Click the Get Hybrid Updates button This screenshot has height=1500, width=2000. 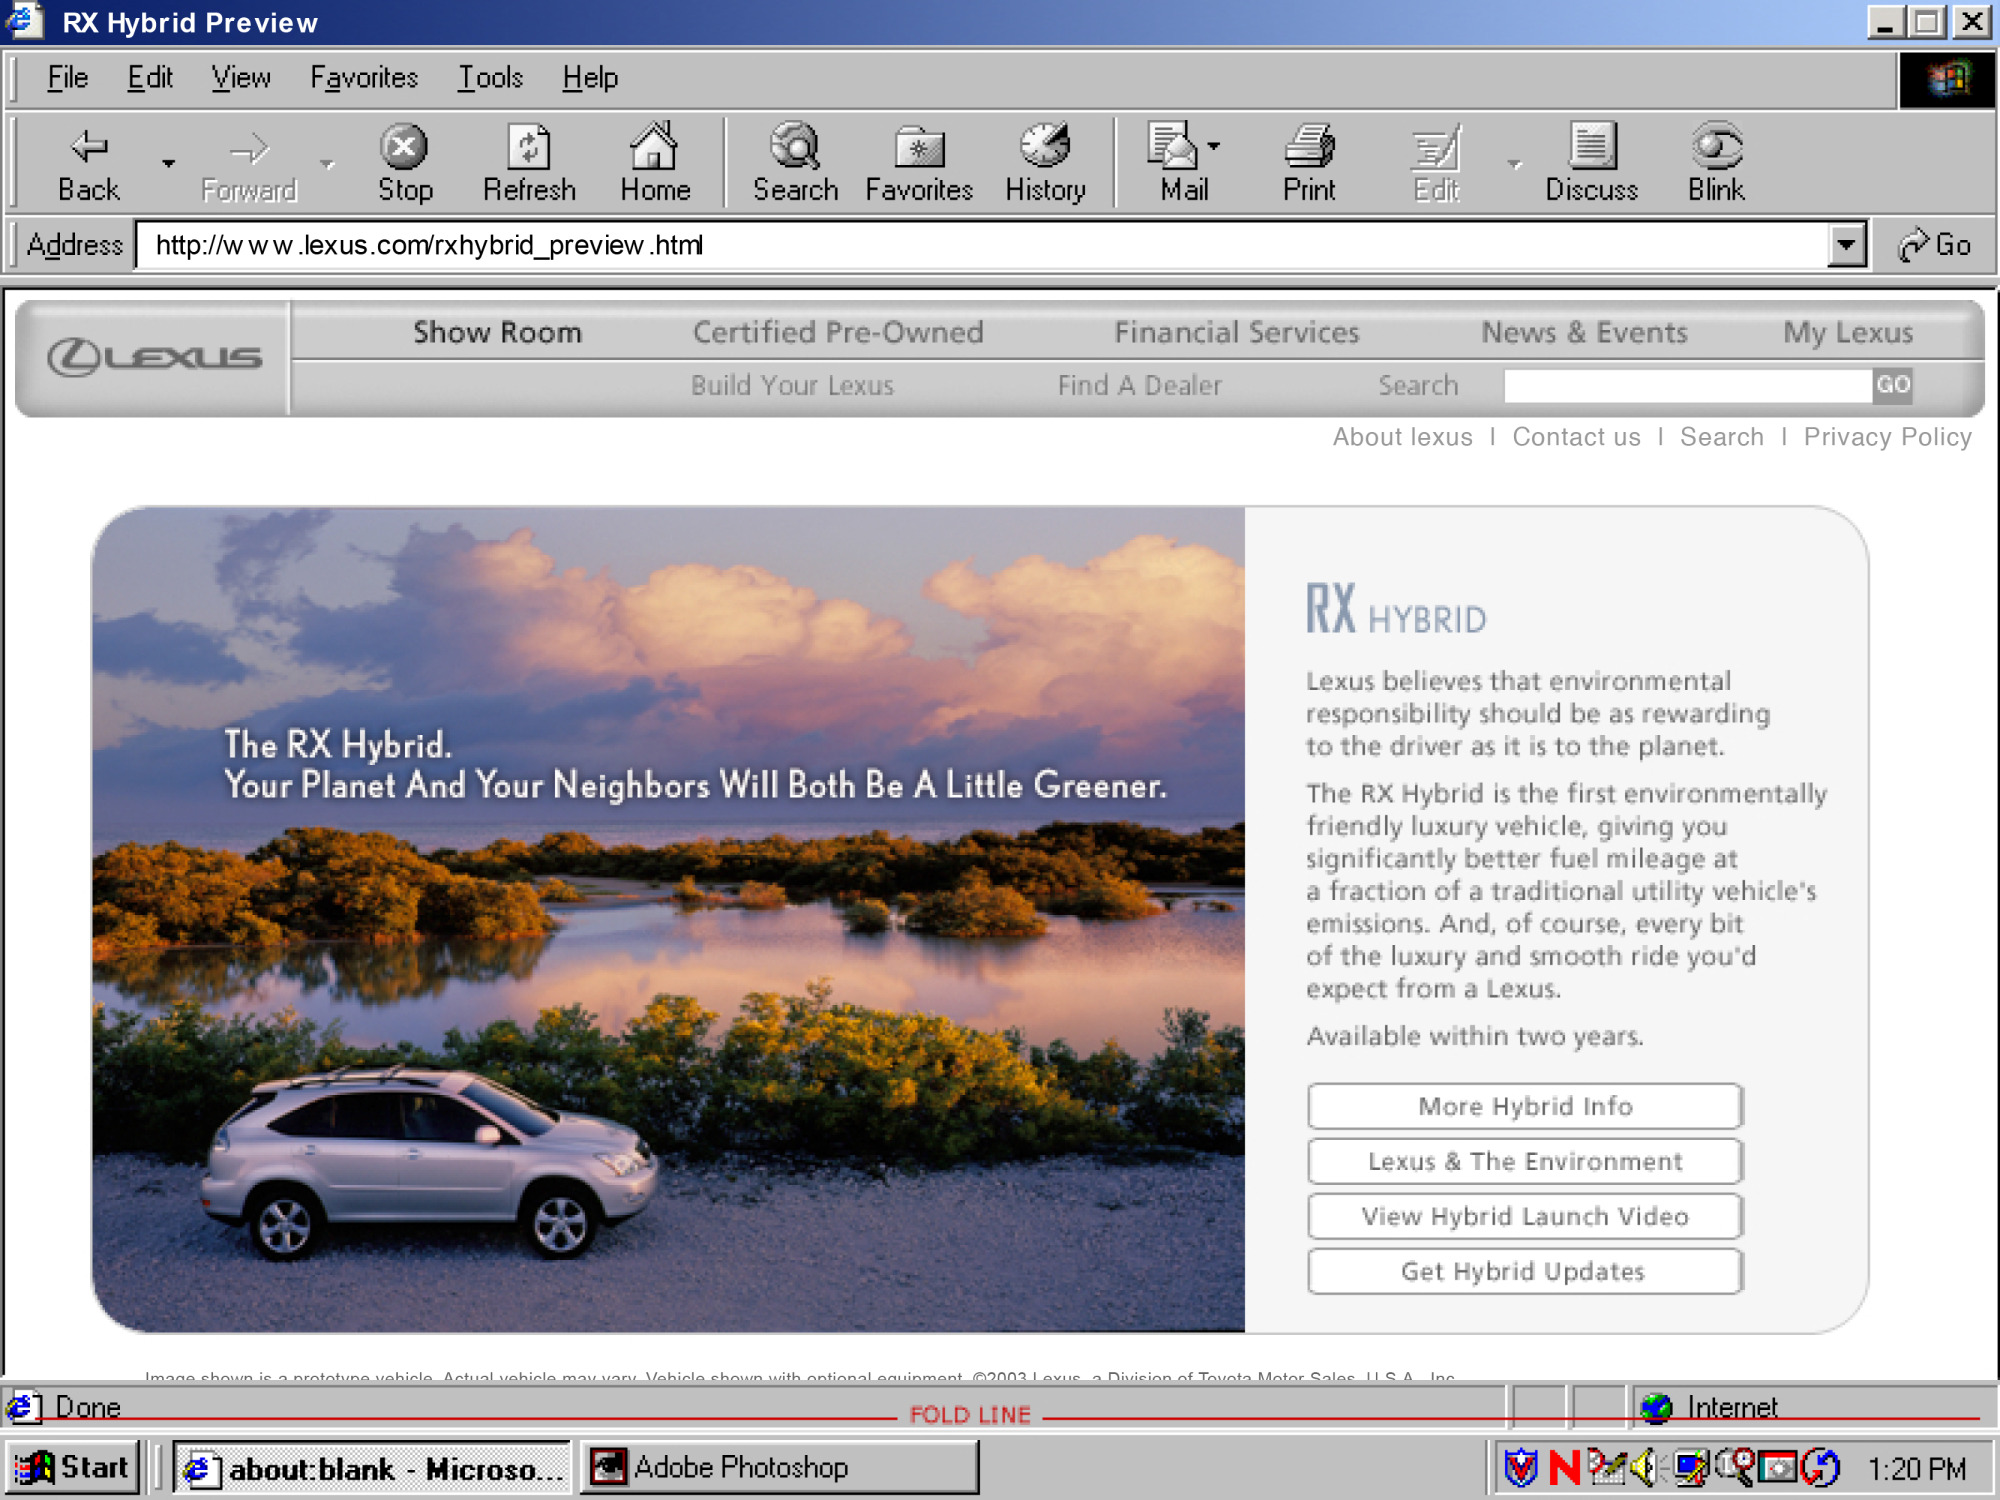click(1524, 1271)
